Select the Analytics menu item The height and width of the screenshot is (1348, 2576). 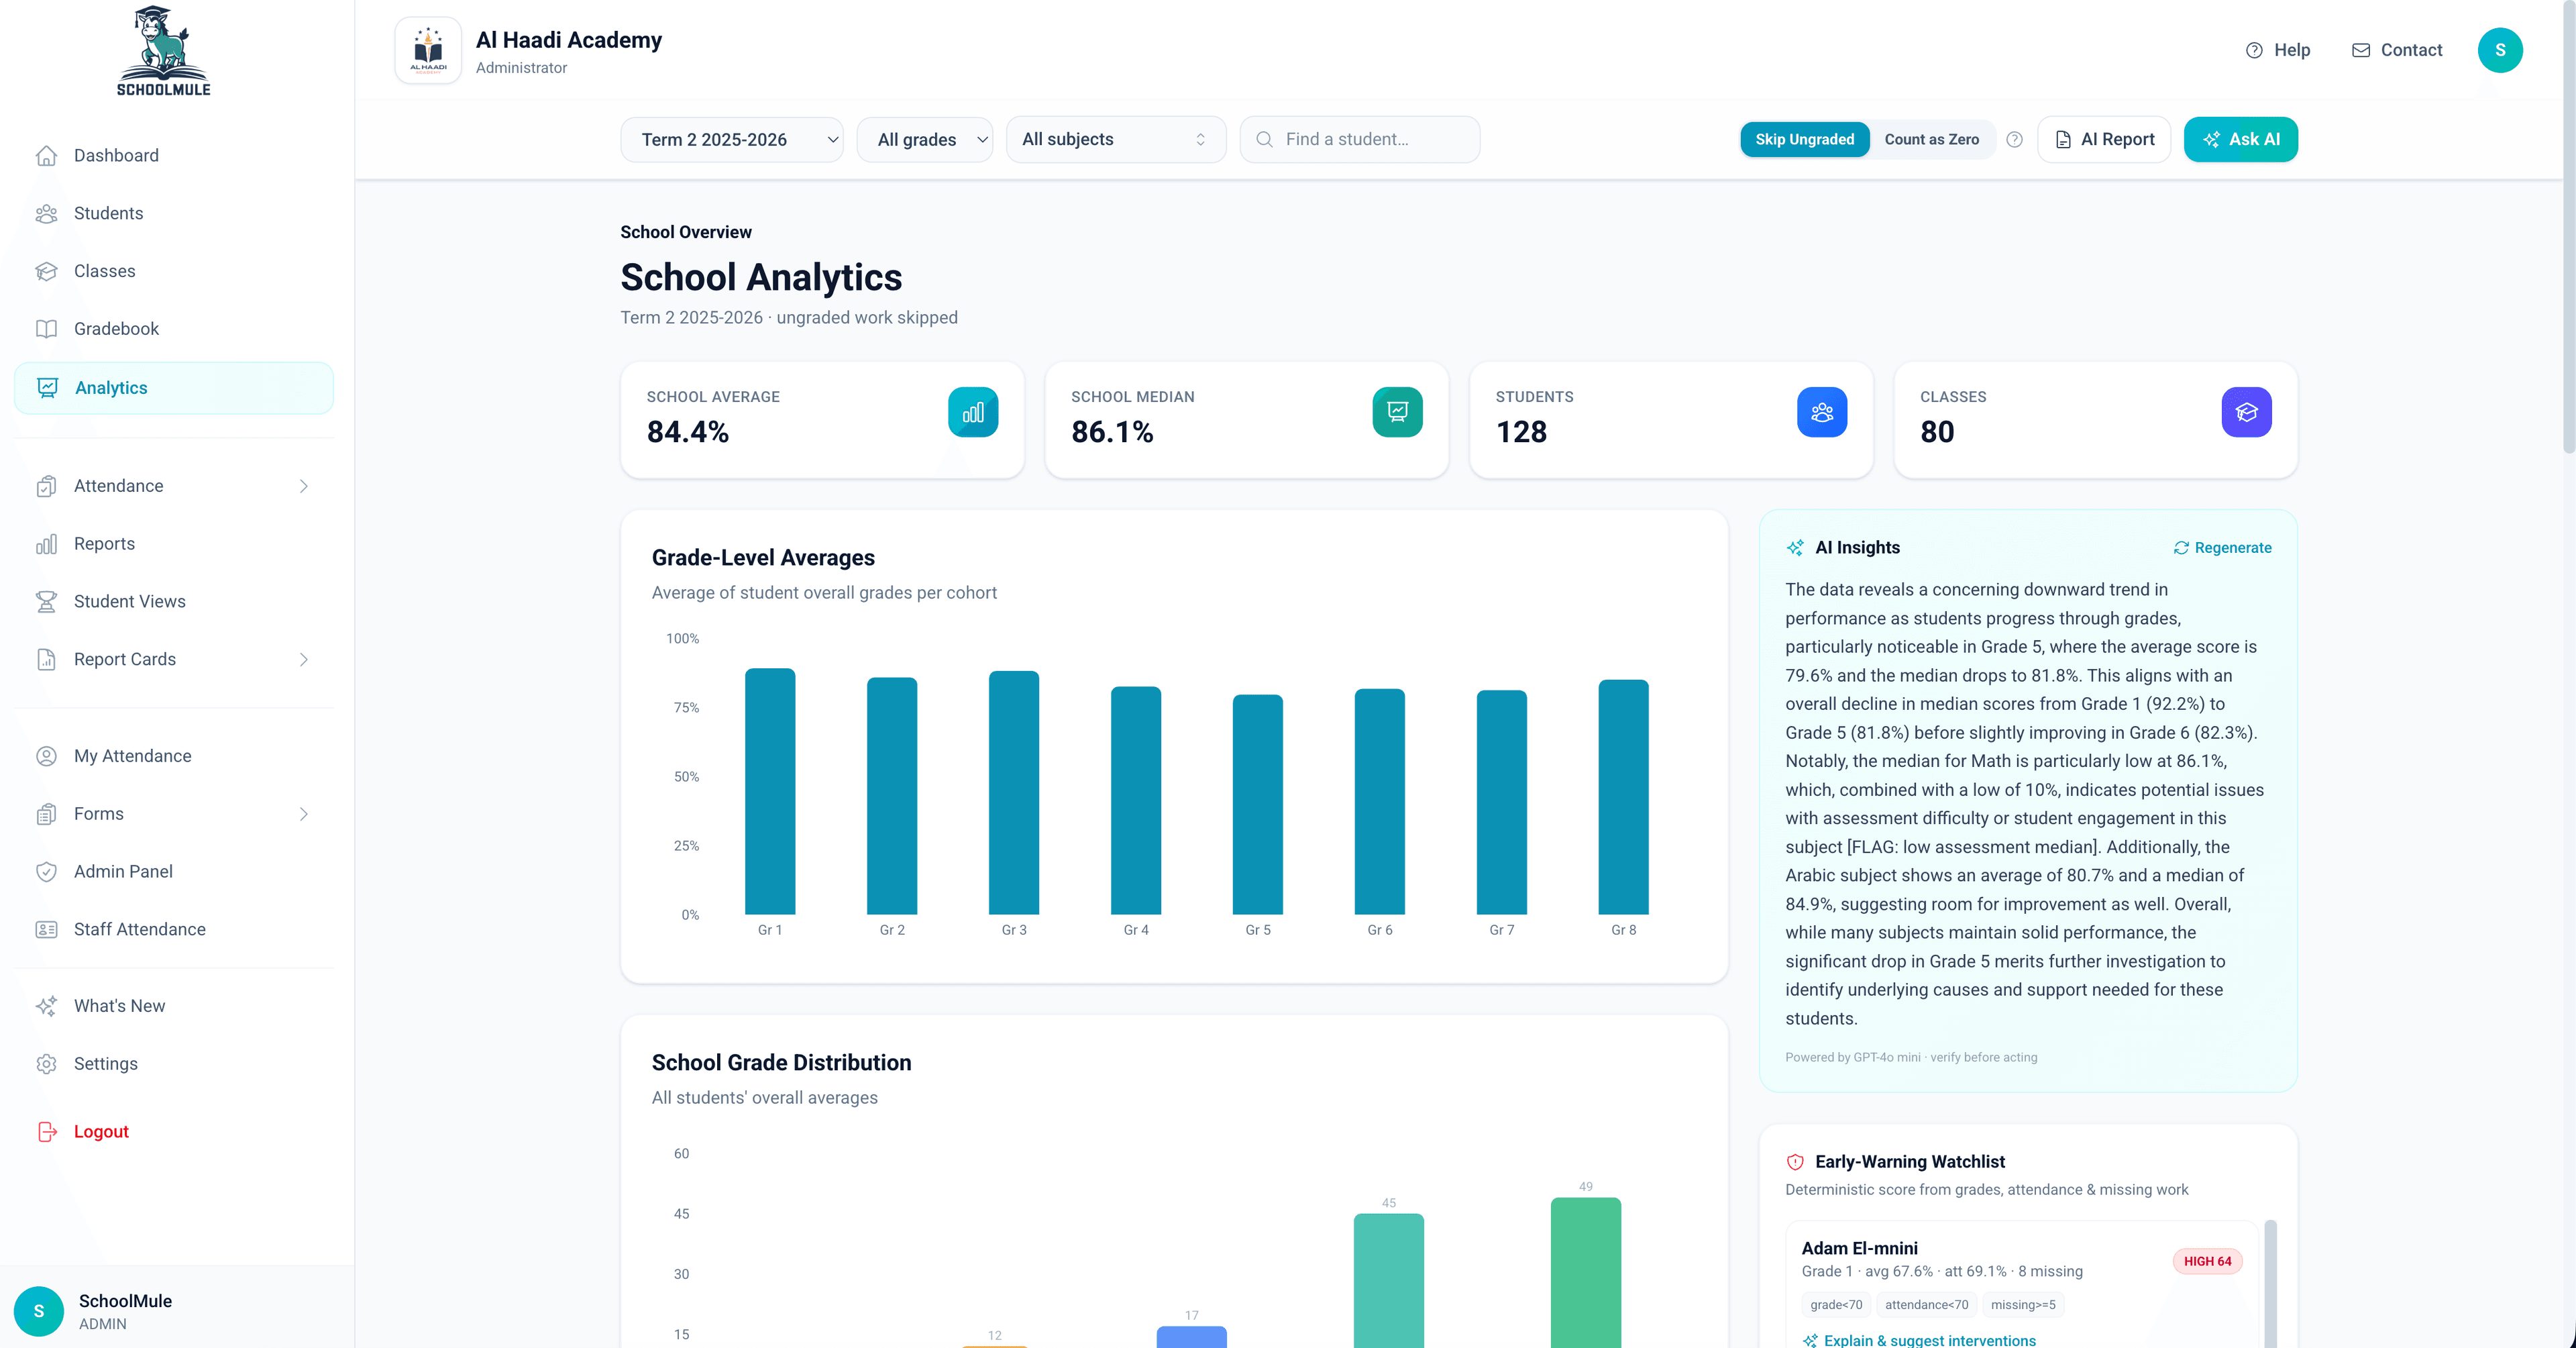[x=174, y=388]
